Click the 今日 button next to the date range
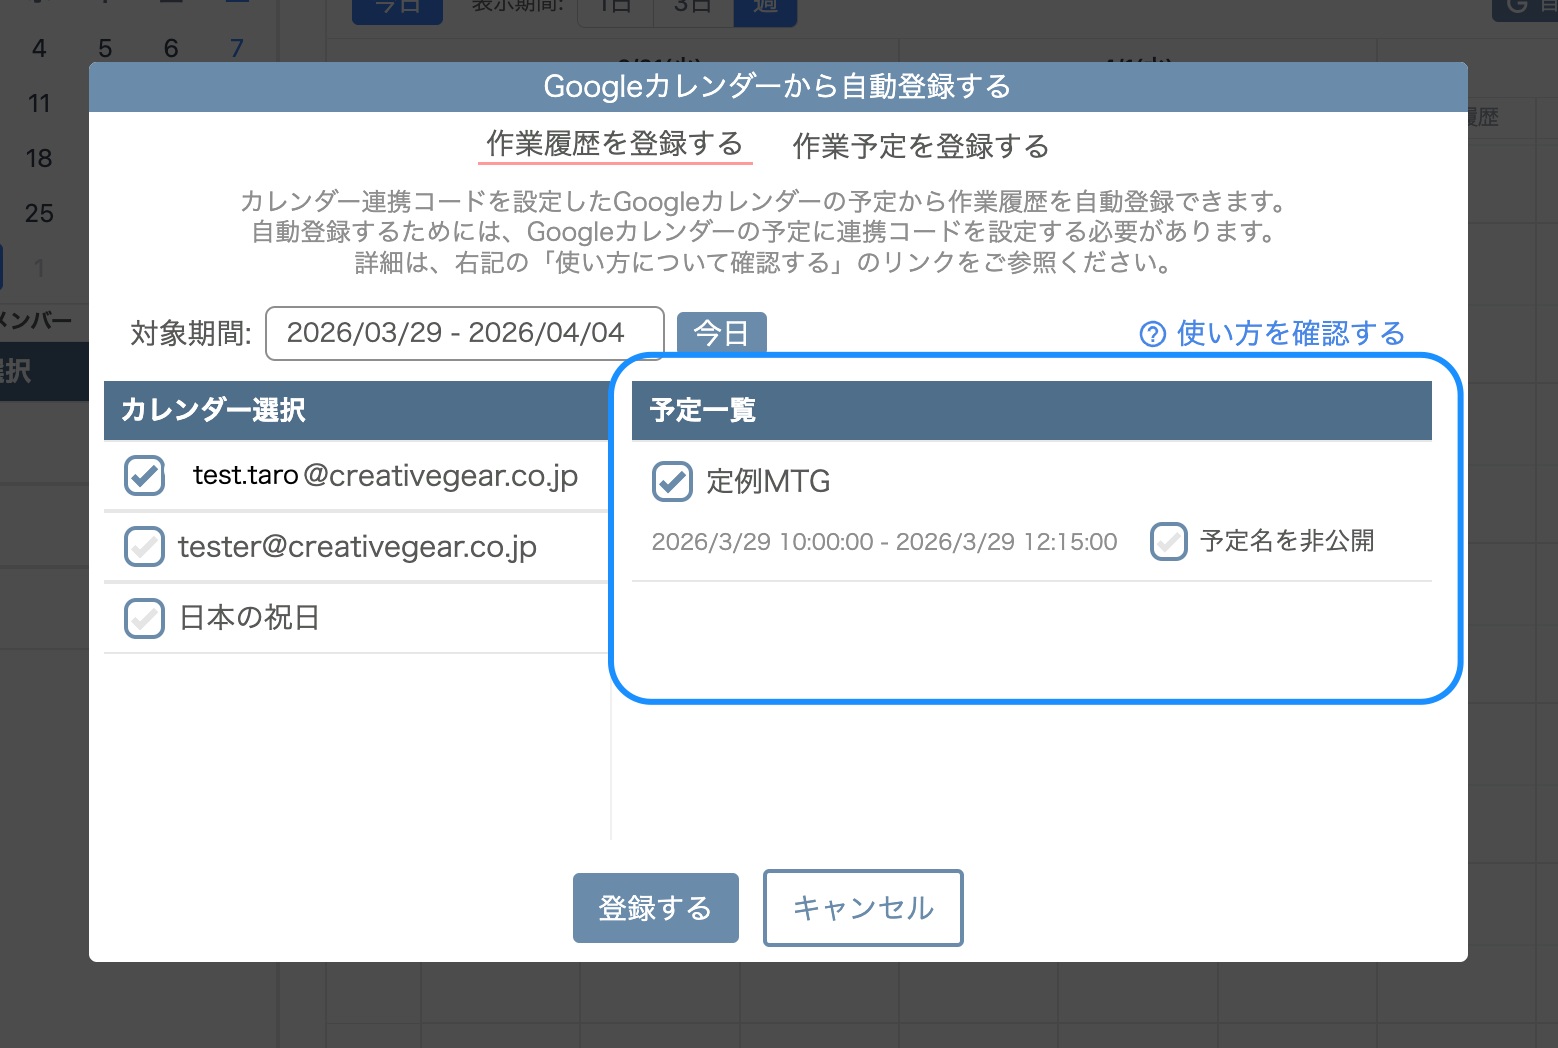 point(721,332)
